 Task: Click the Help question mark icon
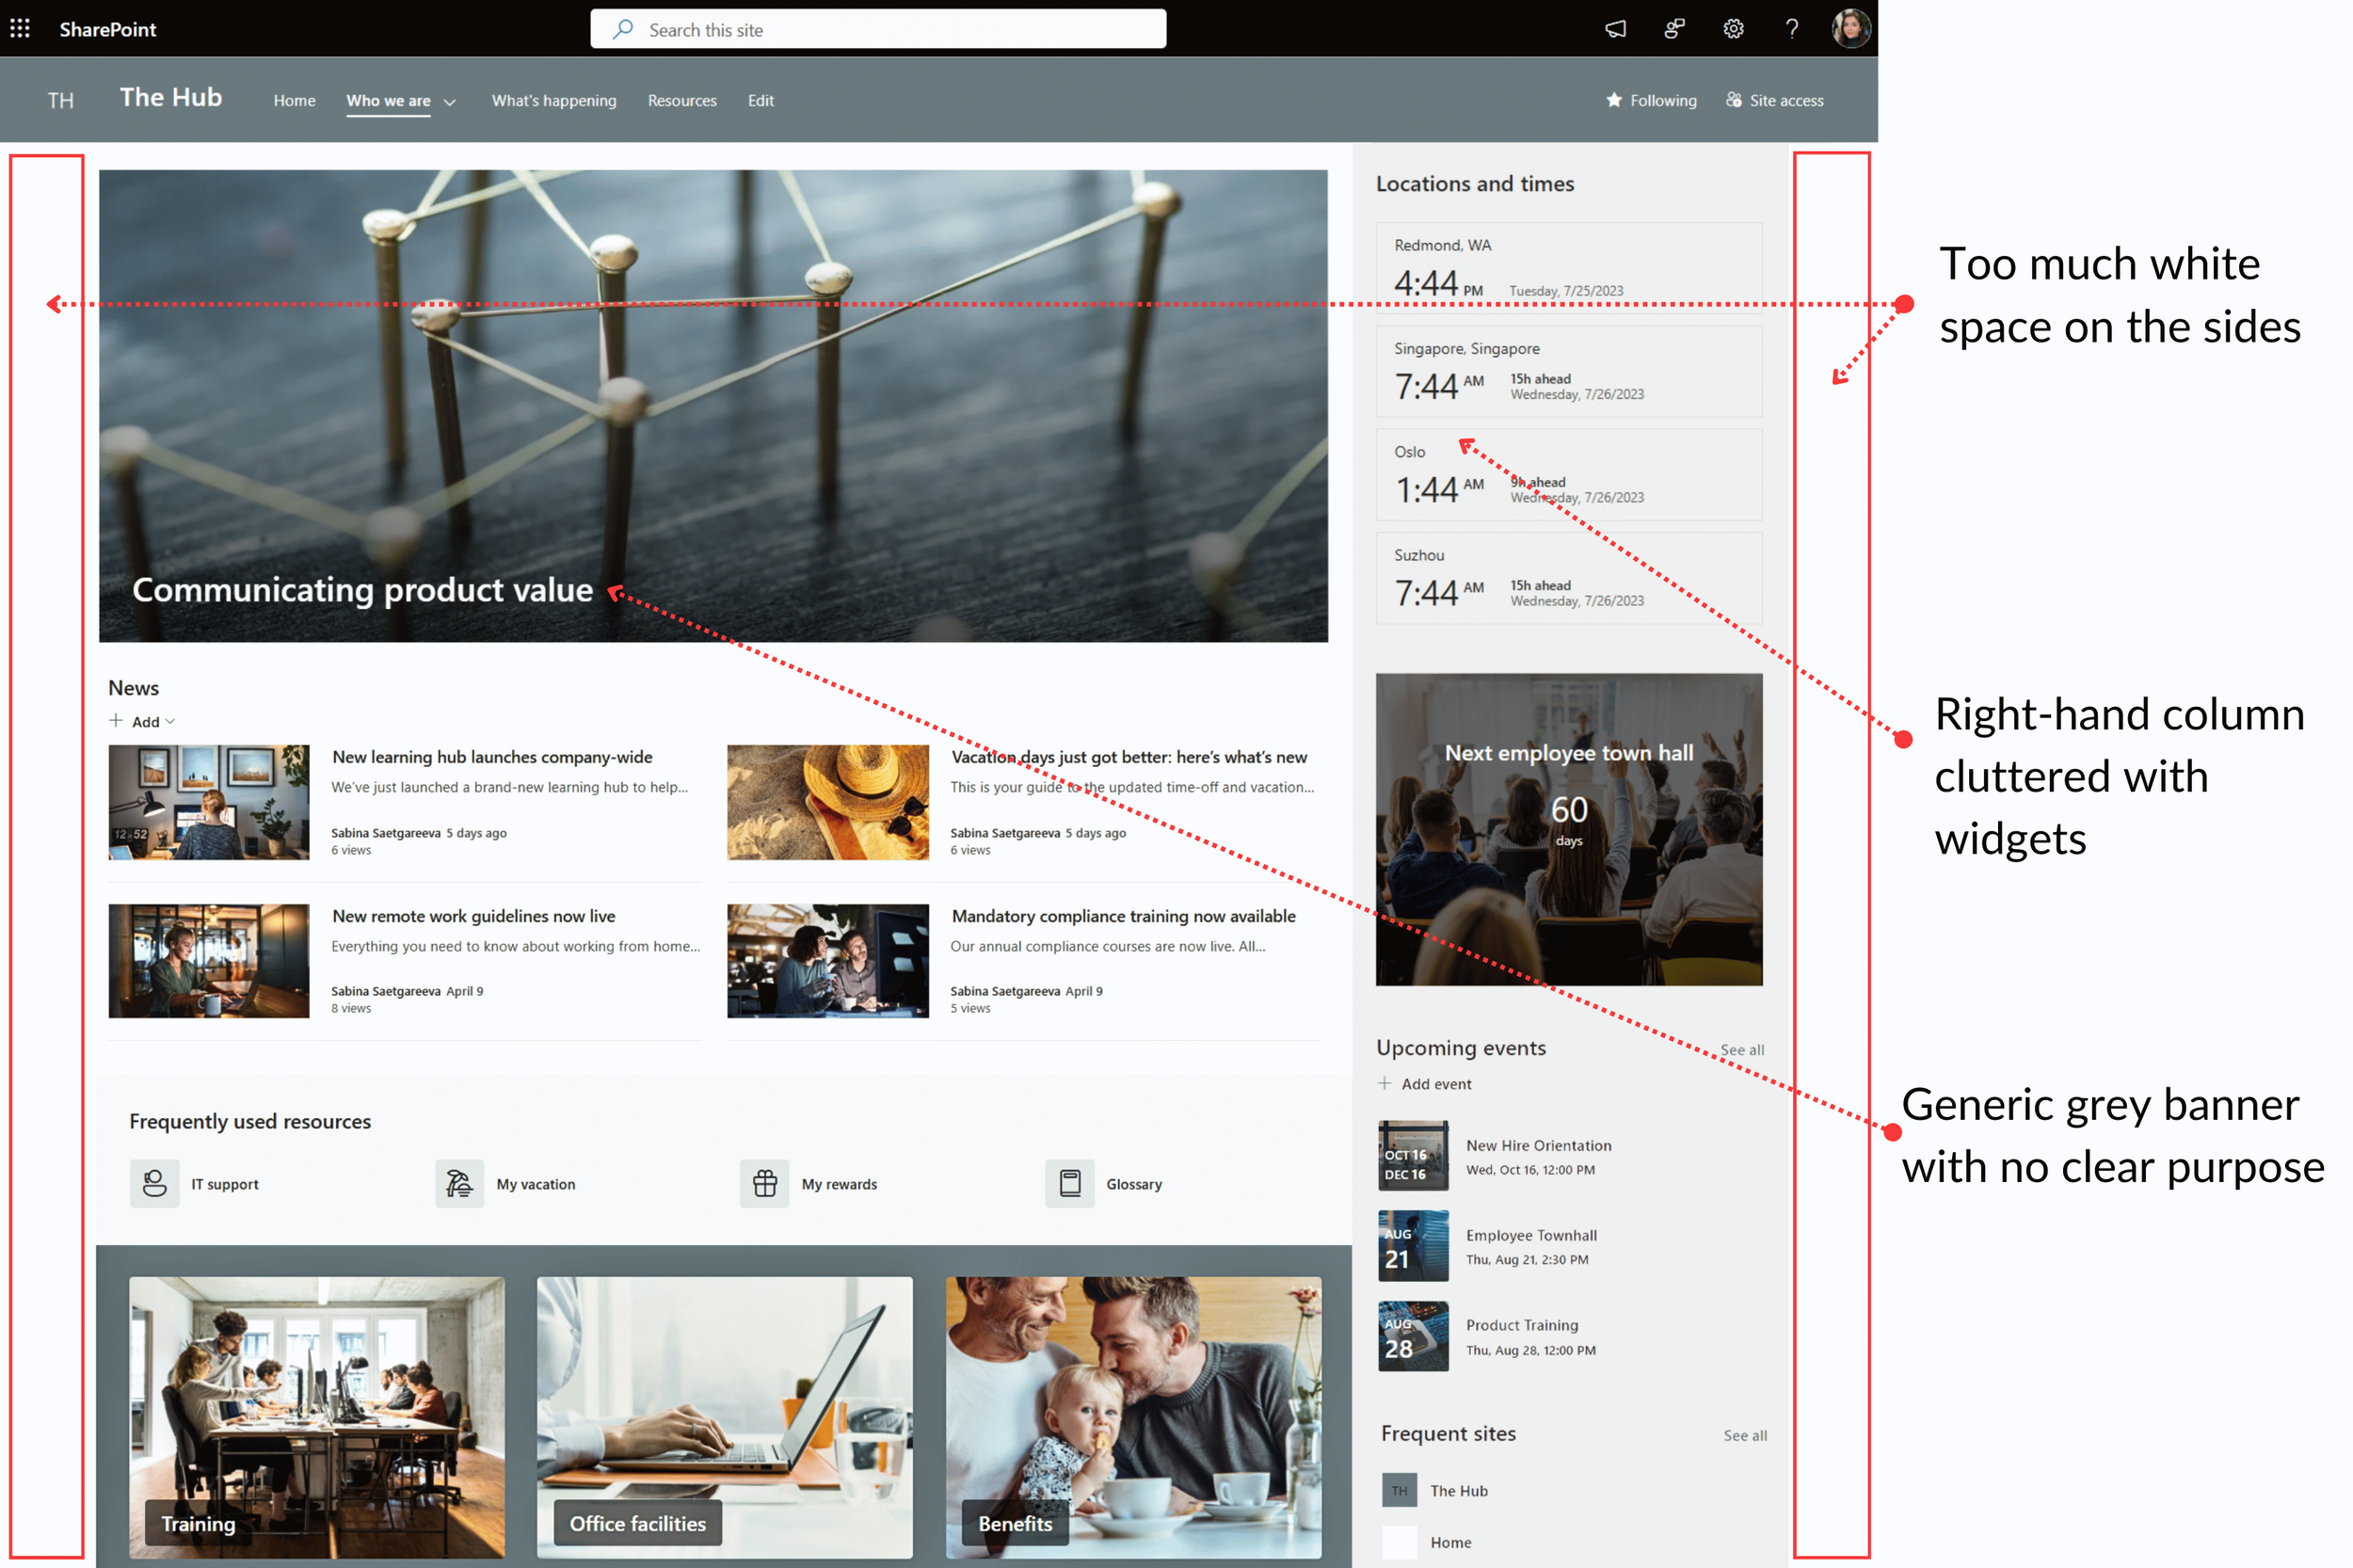pos(1791,29)
